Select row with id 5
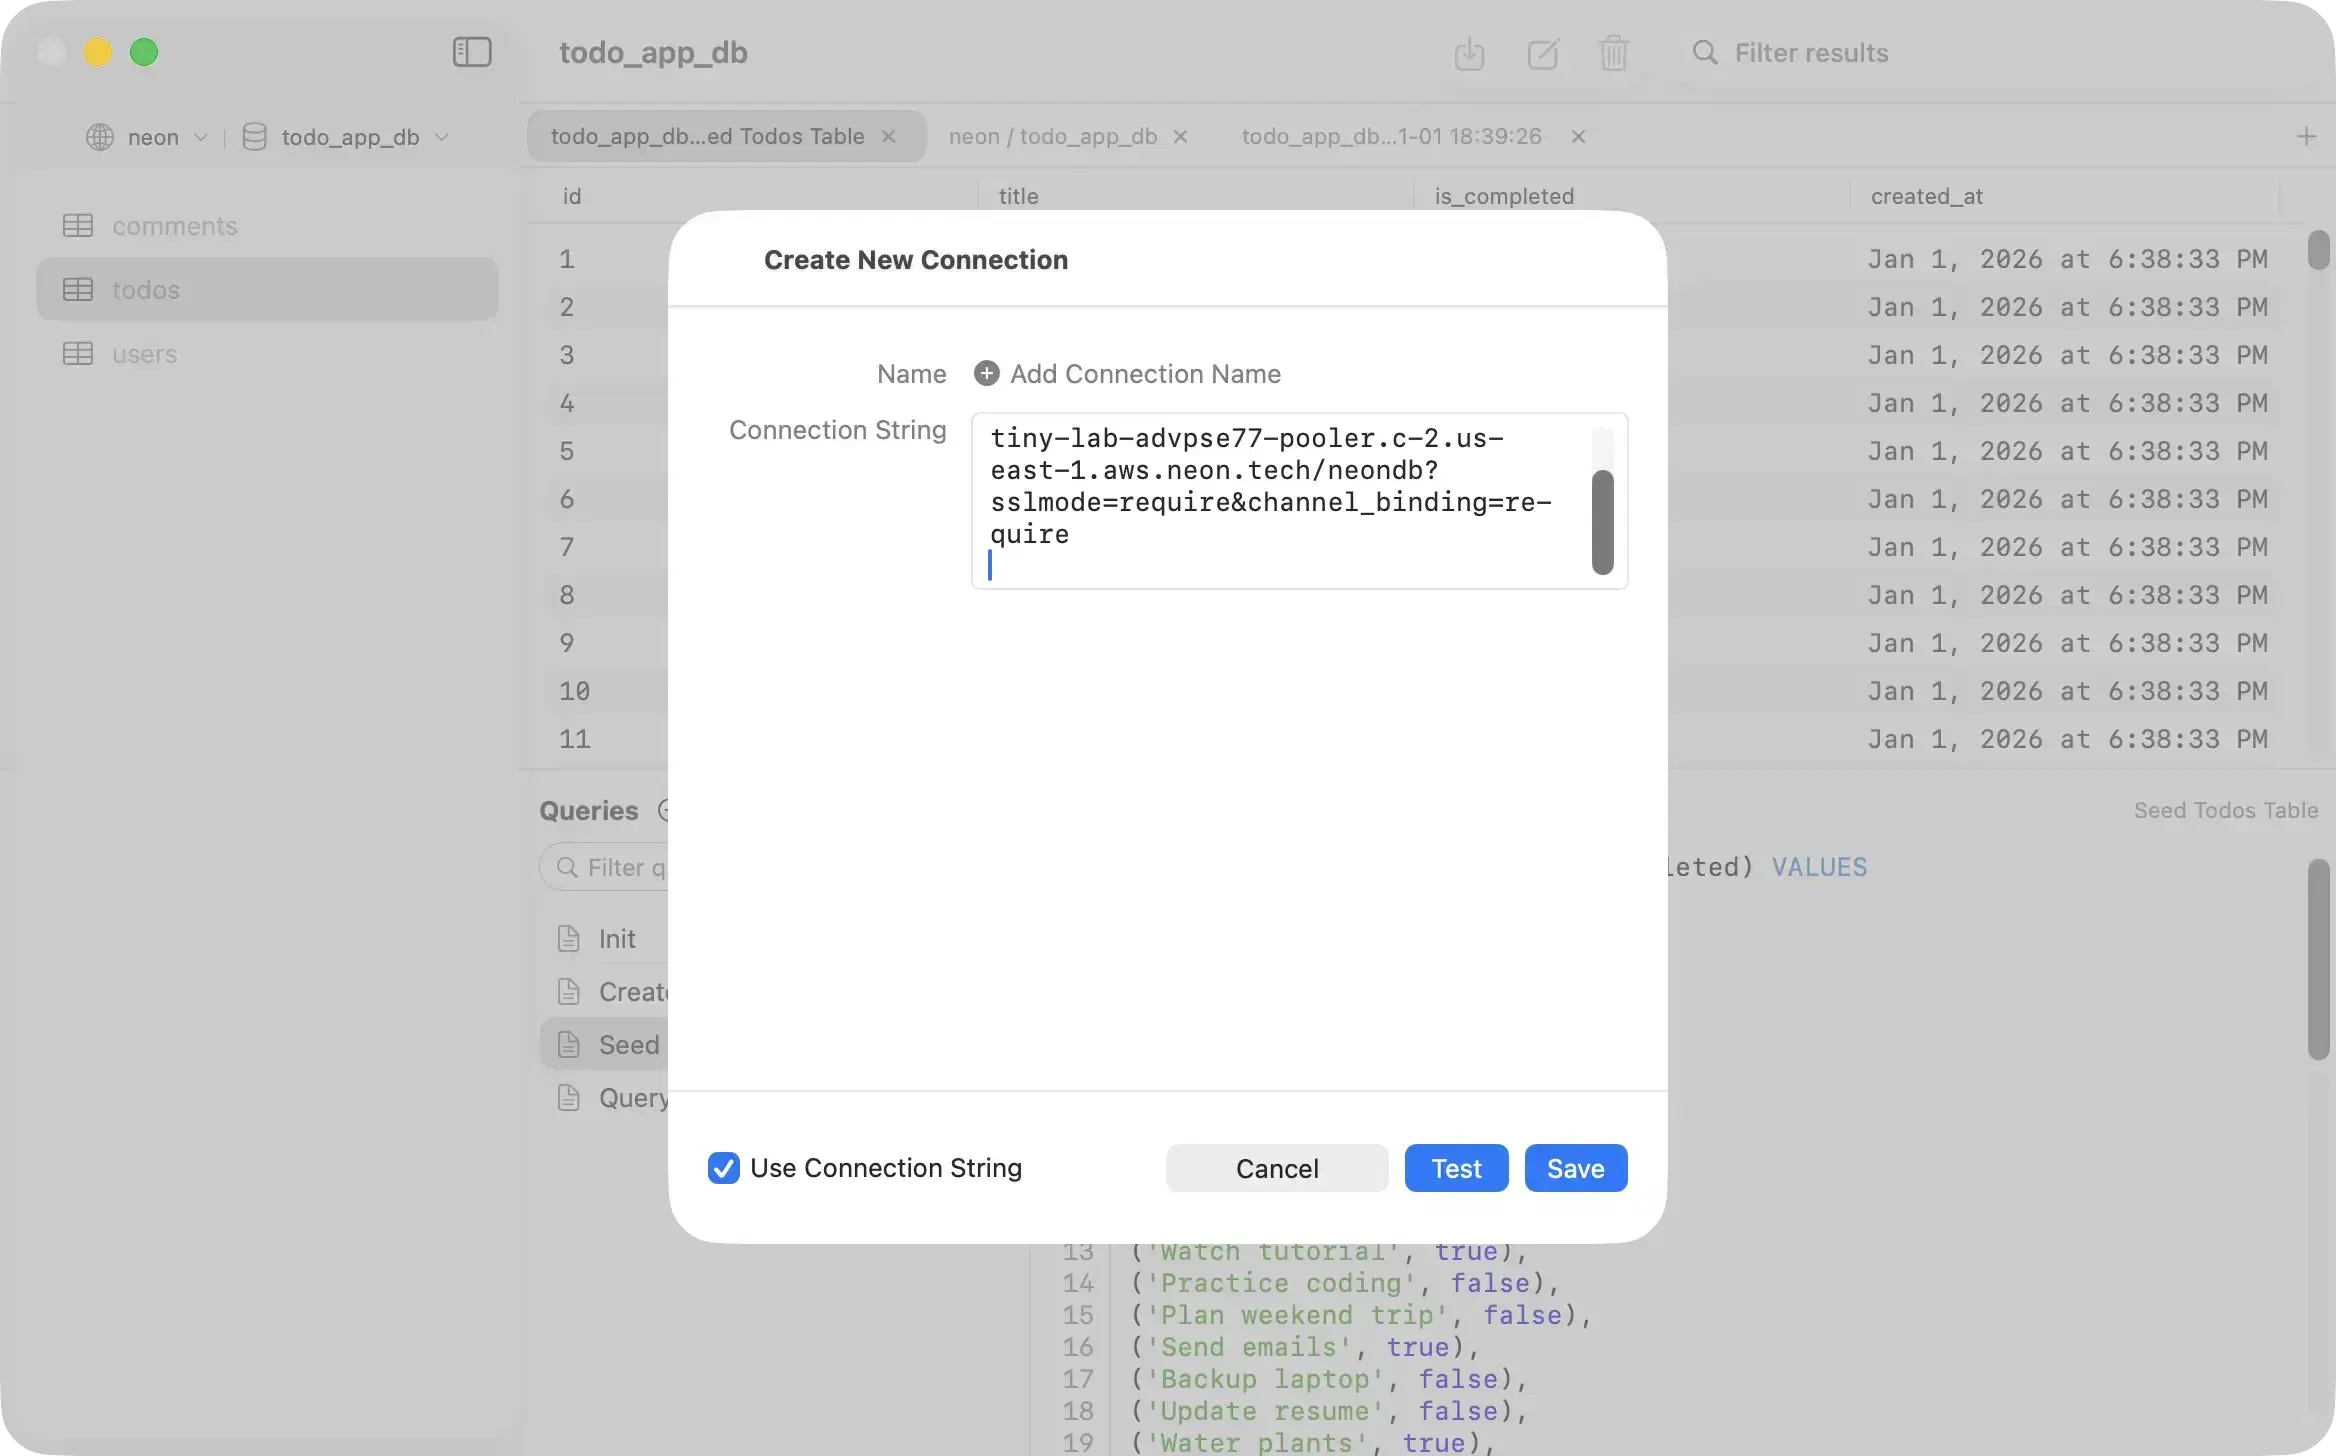Screen dimensions: 2336x1456 tap(567, 451)
